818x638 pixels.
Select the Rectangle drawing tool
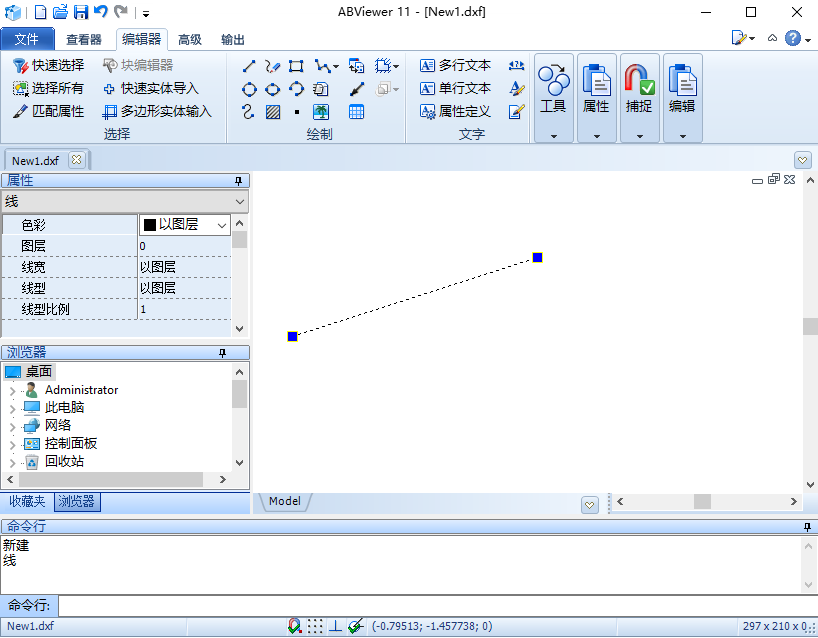point(296,66)
